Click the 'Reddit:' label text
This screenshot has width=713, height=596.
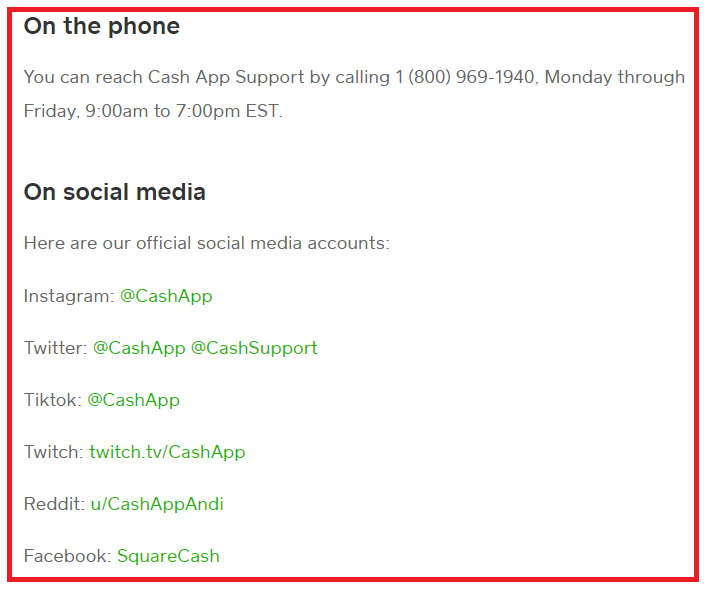55,504
